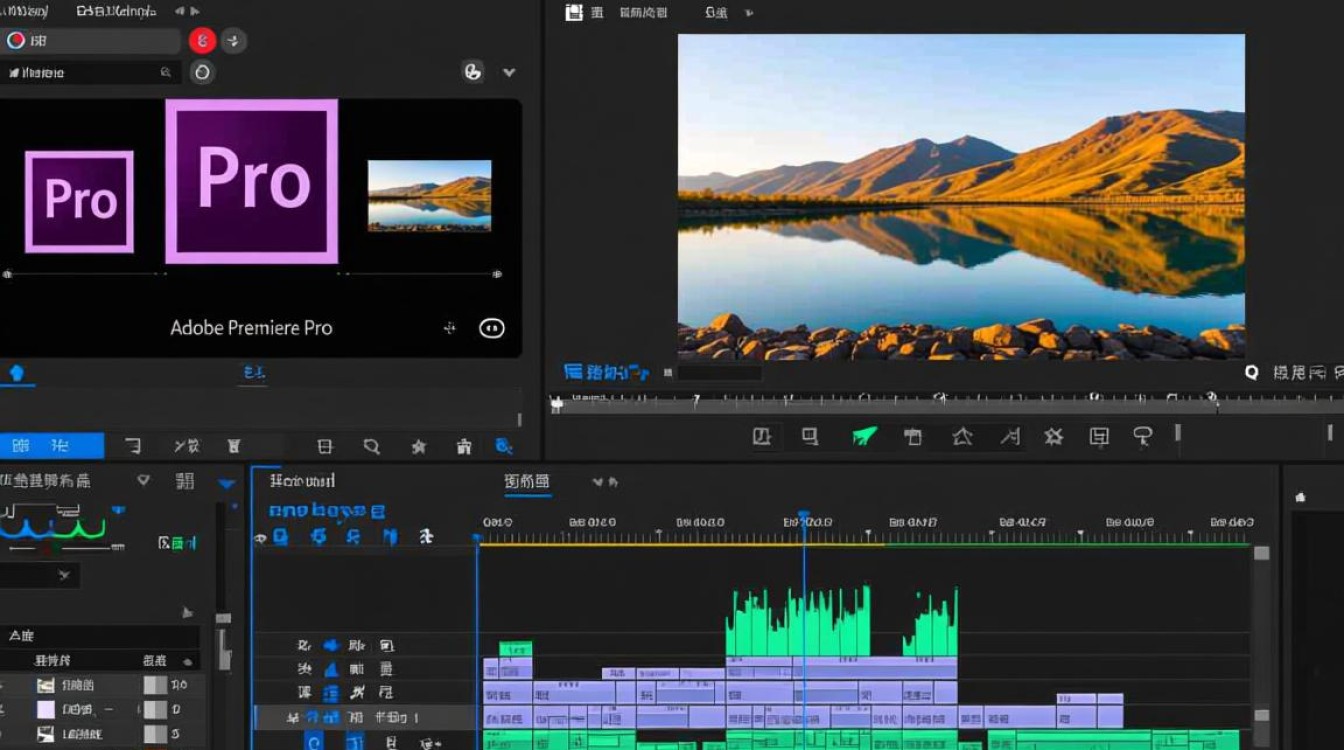Click the "Adobe Premiere Pro" caption
Viewport: 1344px width, 750px height.
[251, 328]
